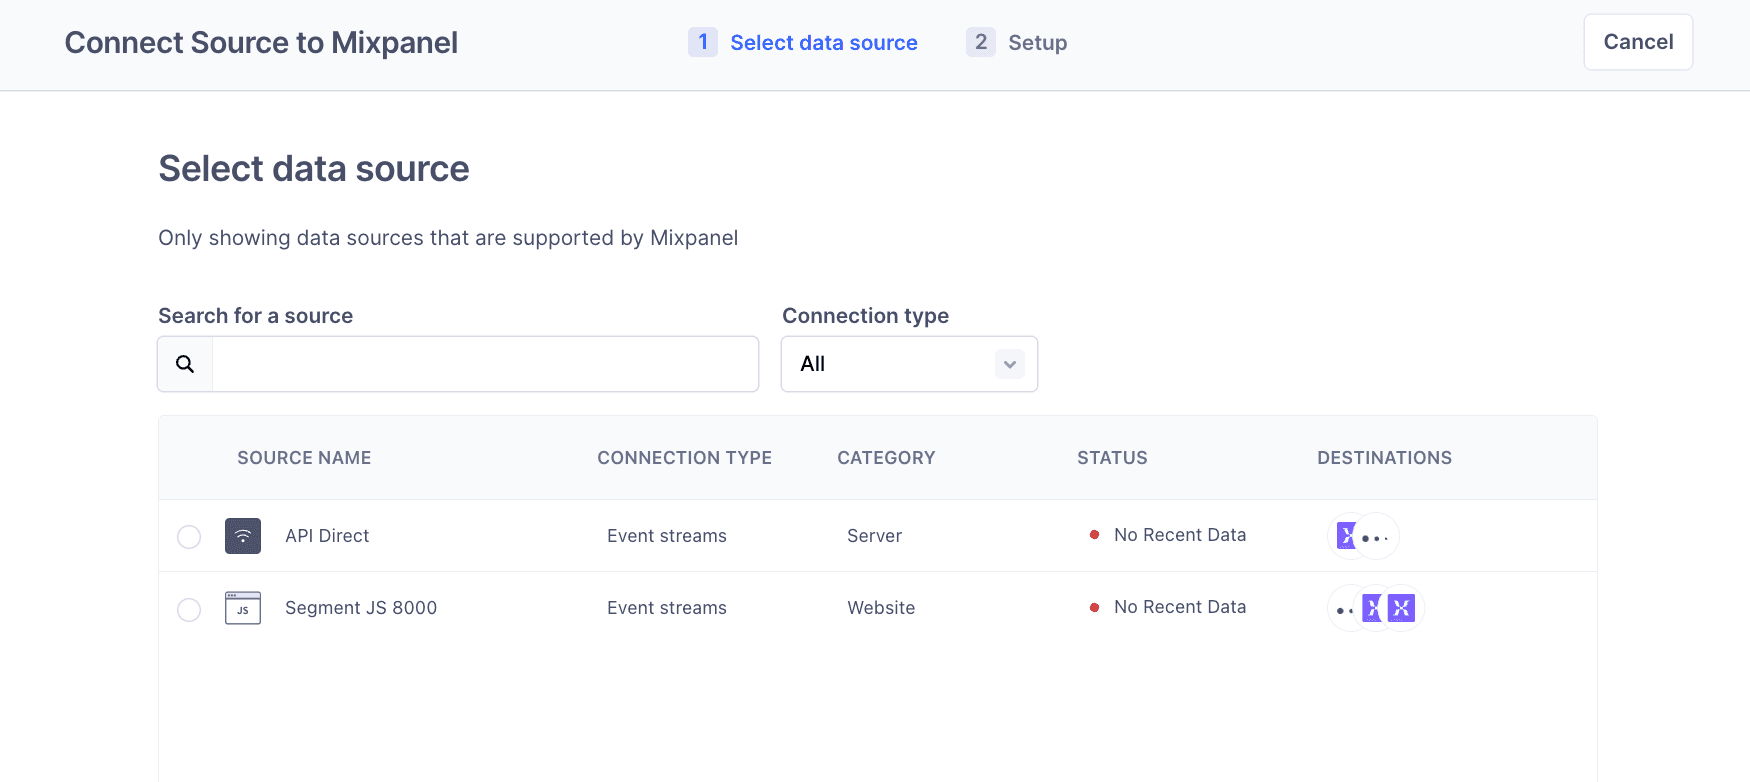Click the search magnifier icon
Screen dimensions: 1750x782
point(185,364)
